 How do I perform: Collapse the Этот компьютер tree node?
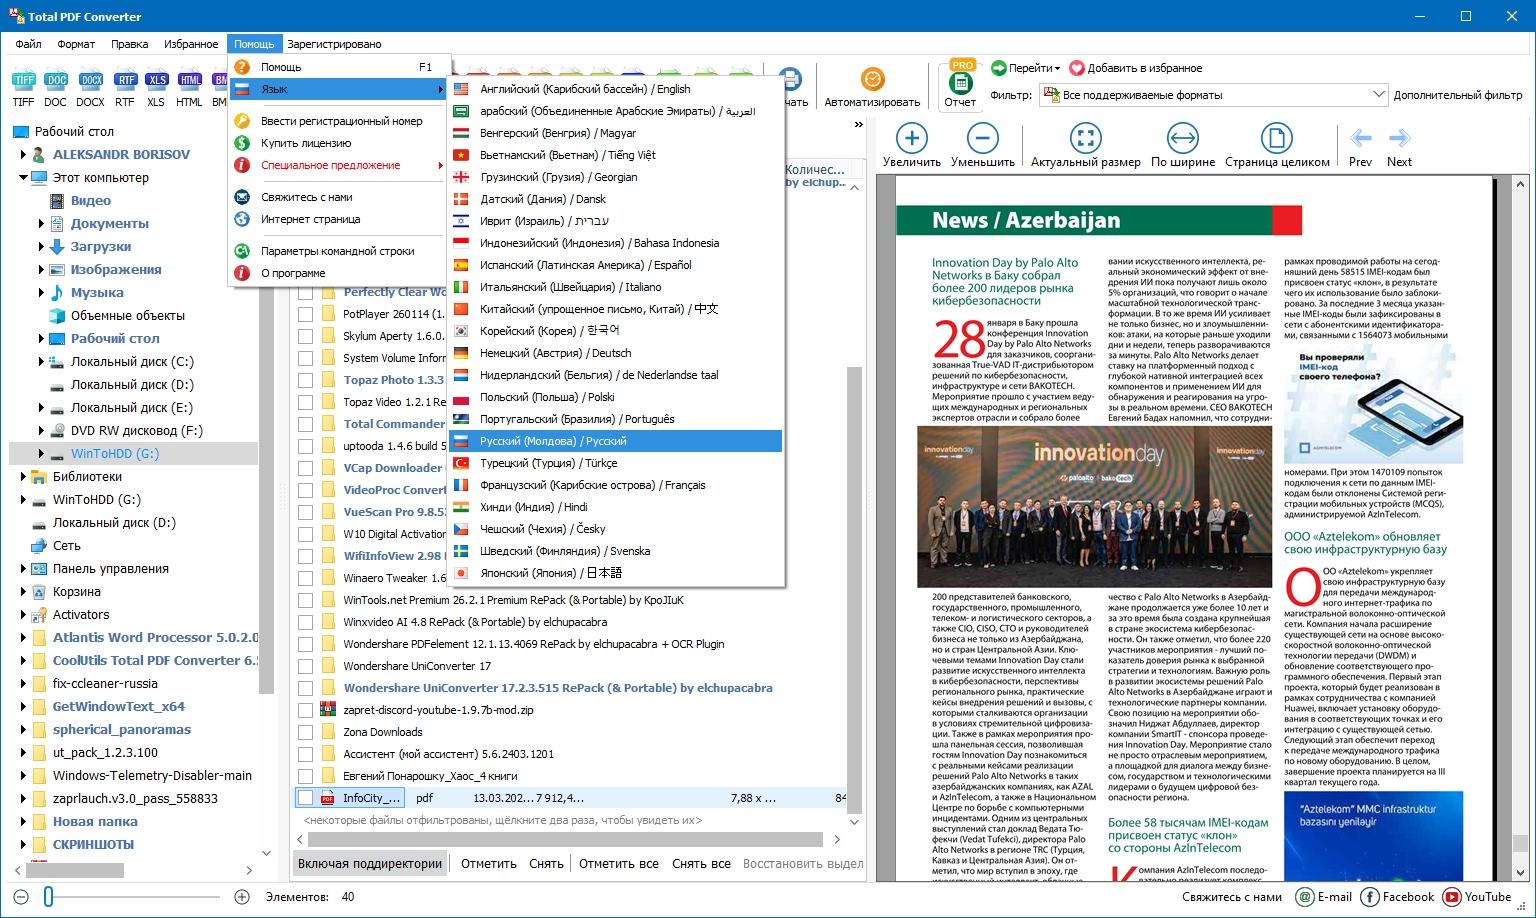23,178
